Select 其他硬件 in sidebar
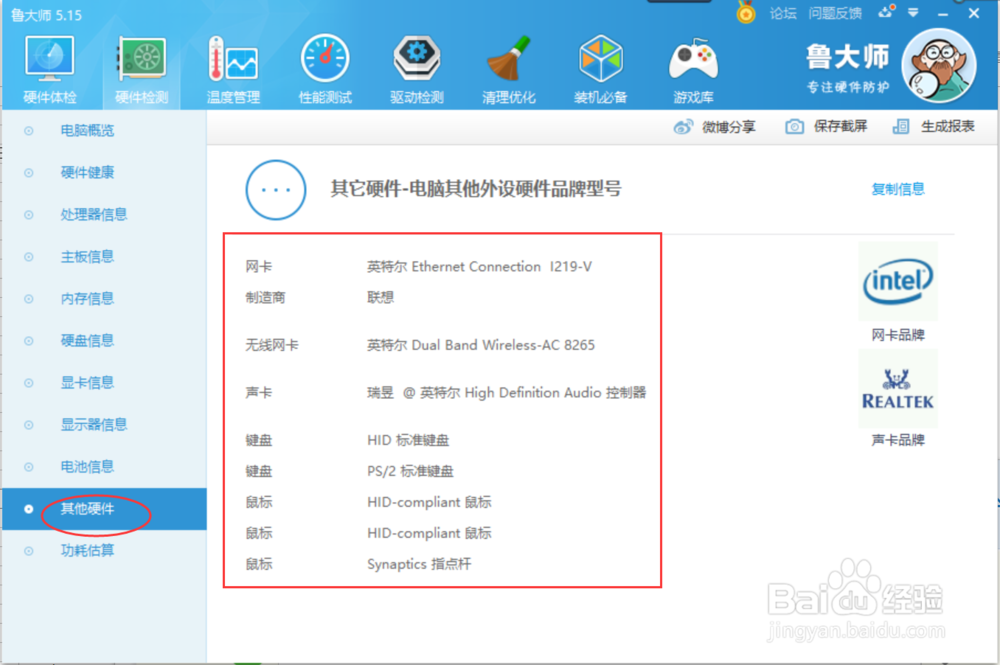This screenshot has height=665, width=1000. (x=87, y=509)
